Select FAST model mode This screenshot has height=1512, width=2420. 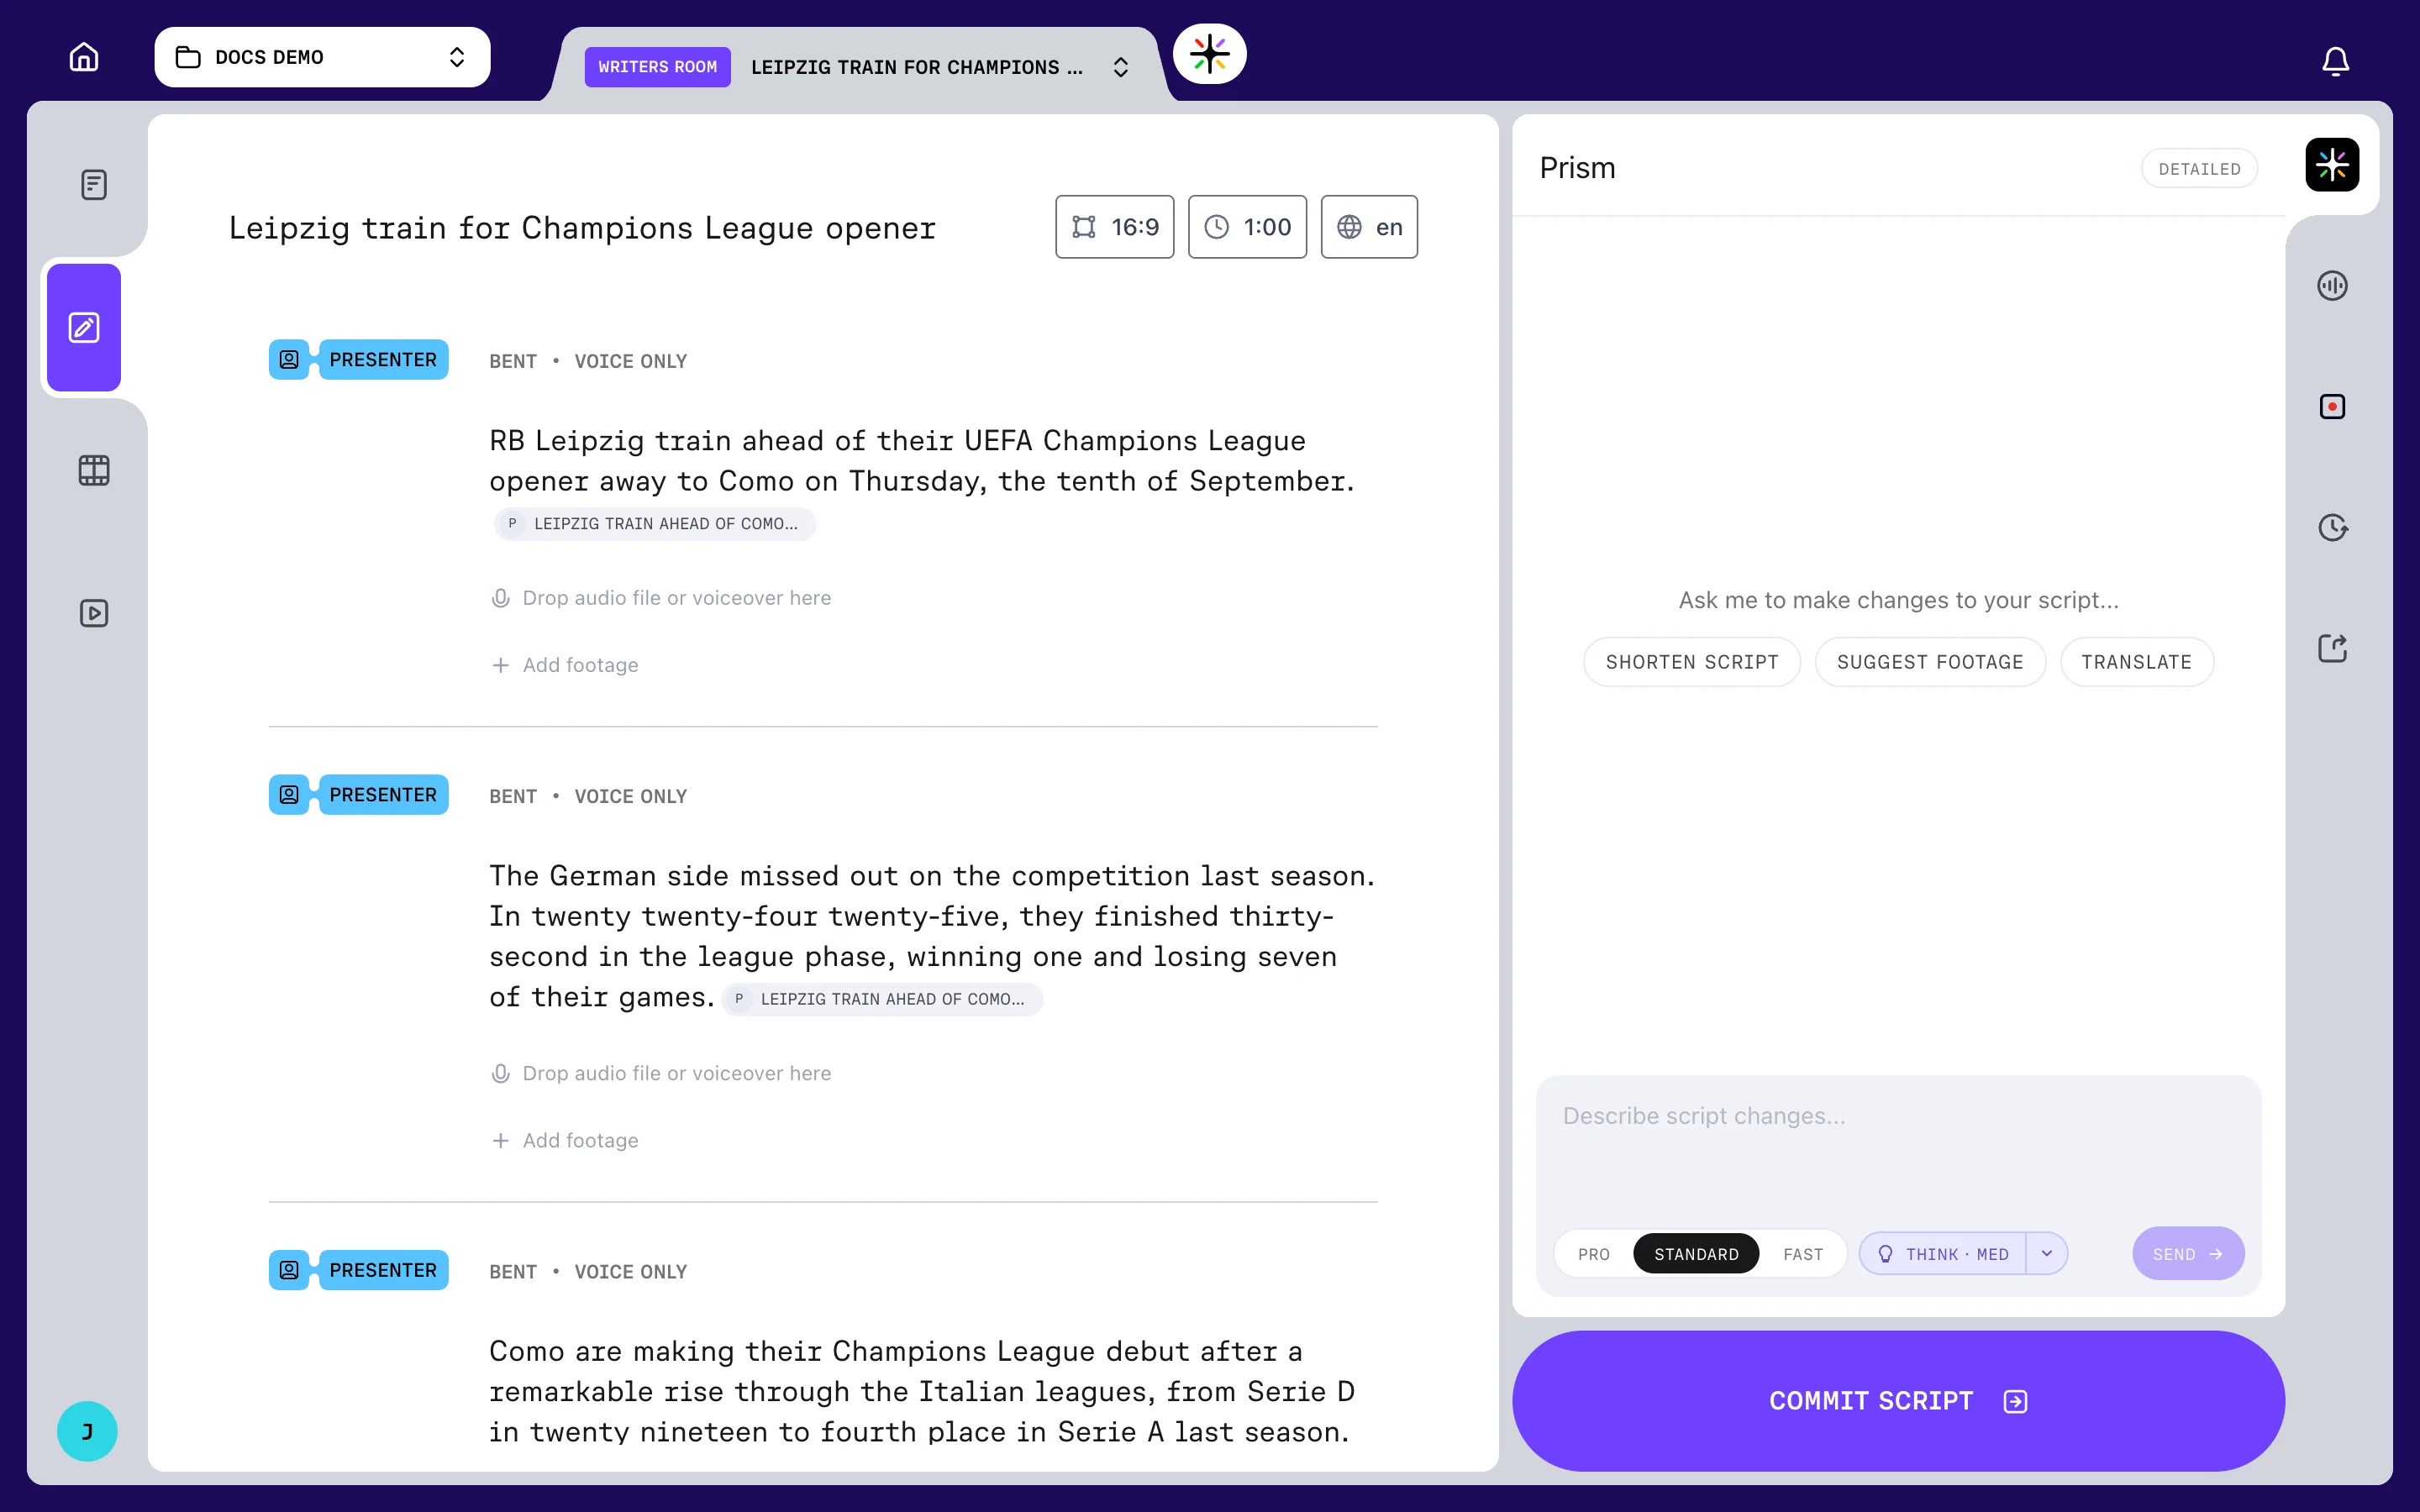tap(1803, 1254)
